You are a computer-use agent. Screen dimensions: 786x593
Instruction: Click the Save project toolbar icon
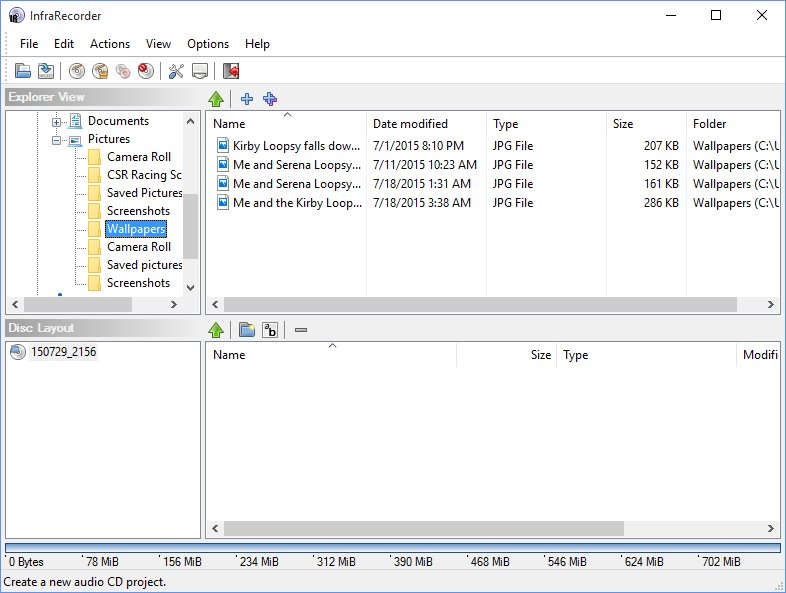tap(46, 71)
